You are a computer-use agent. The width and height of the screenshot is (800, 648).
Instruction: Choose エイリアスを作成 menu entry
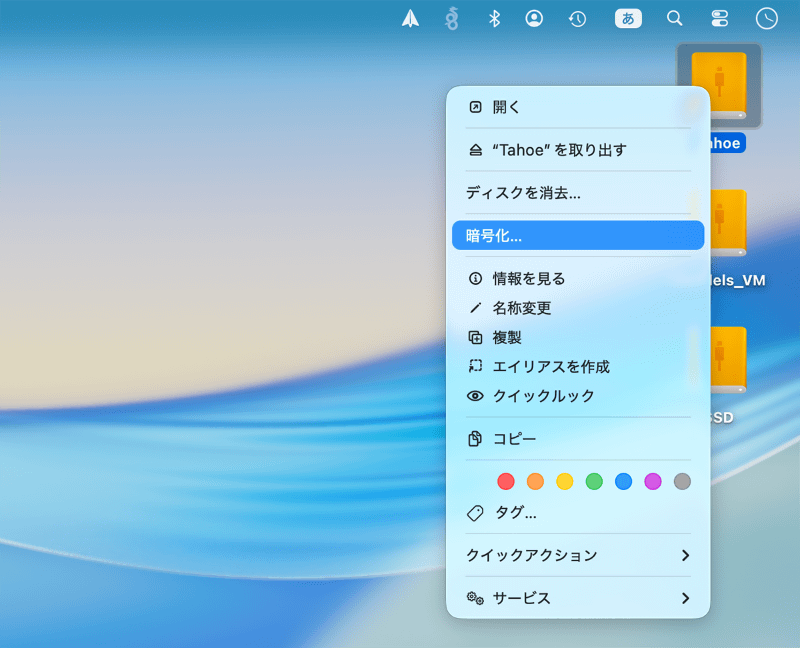[x=578, y=366]
